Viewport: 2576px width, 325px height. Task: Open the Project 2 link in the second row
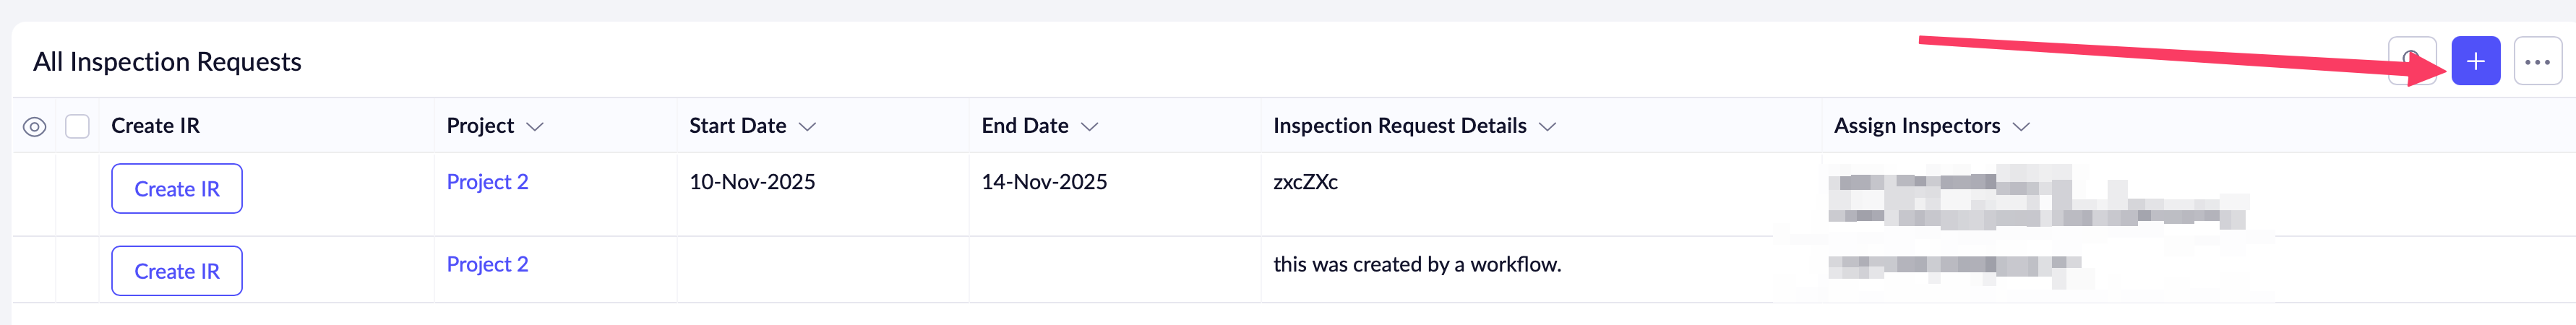coord(487,264)
